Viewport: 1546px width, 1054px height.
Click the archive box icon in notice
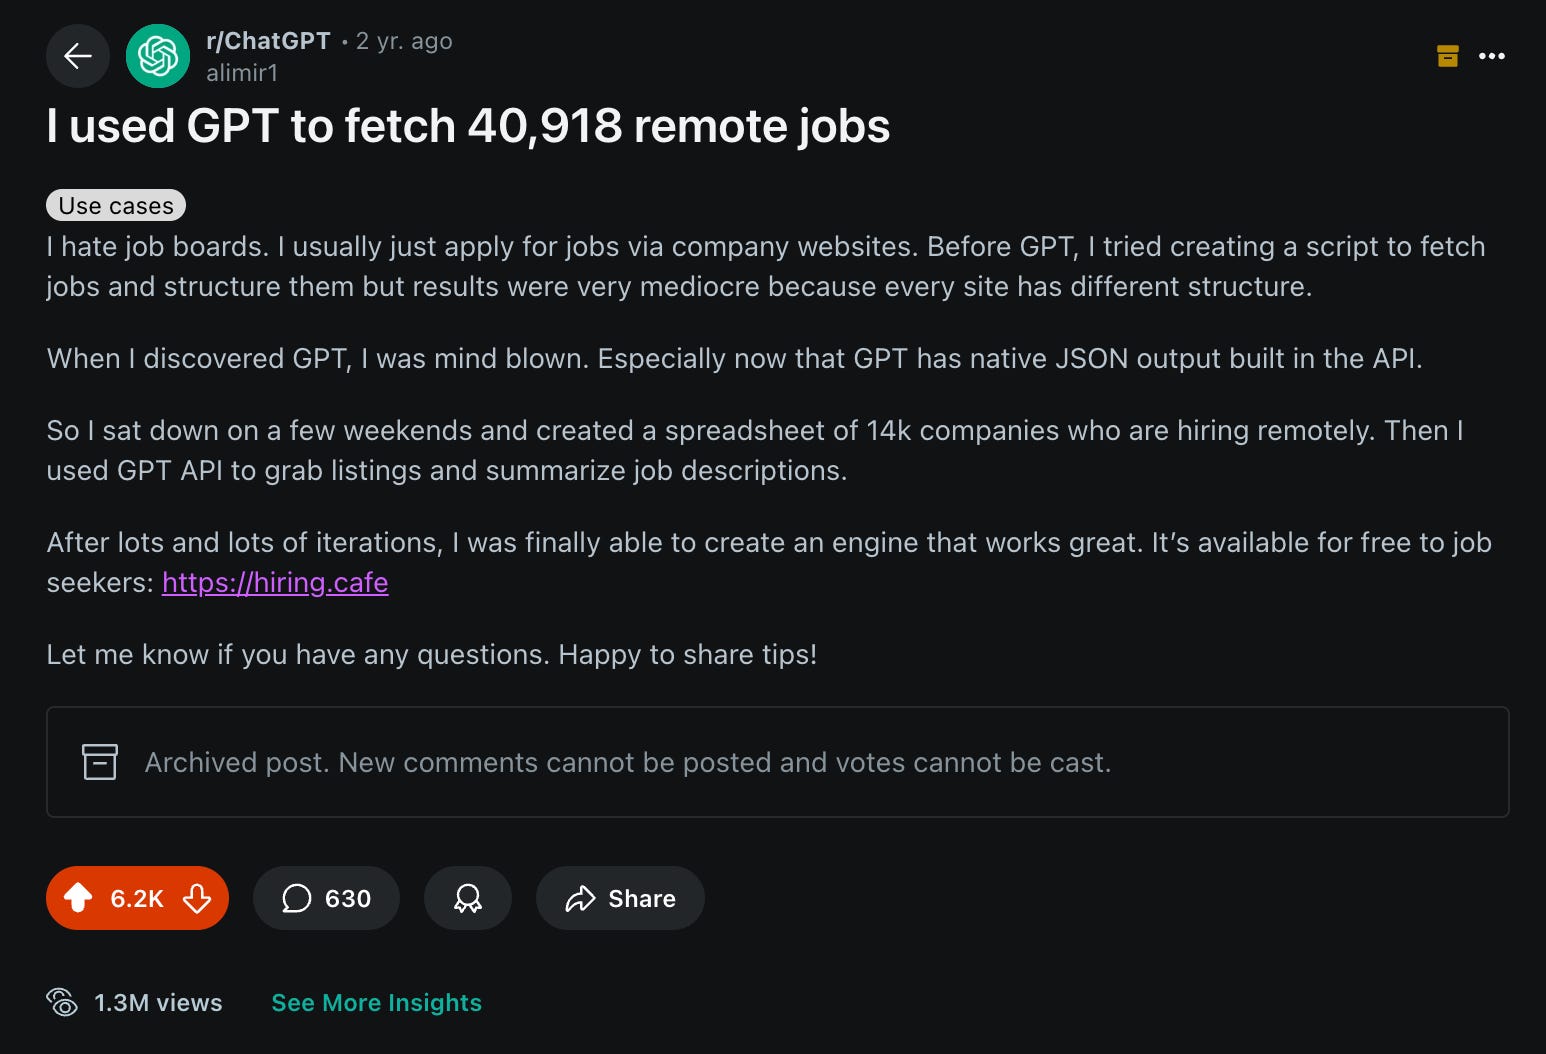(100, 762)
